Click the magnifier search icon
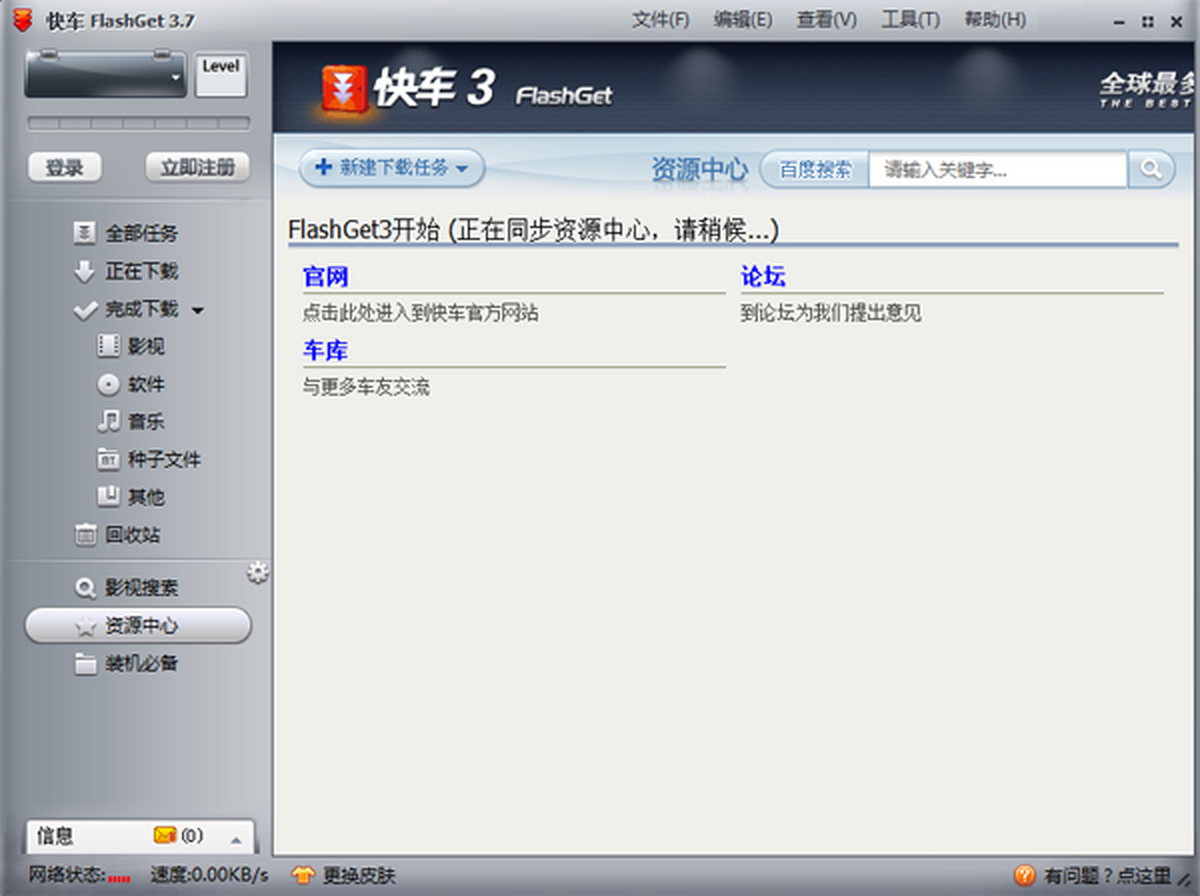This screenshot has width=1200, height=896. pyautogui.click(x=1151, y=169)
